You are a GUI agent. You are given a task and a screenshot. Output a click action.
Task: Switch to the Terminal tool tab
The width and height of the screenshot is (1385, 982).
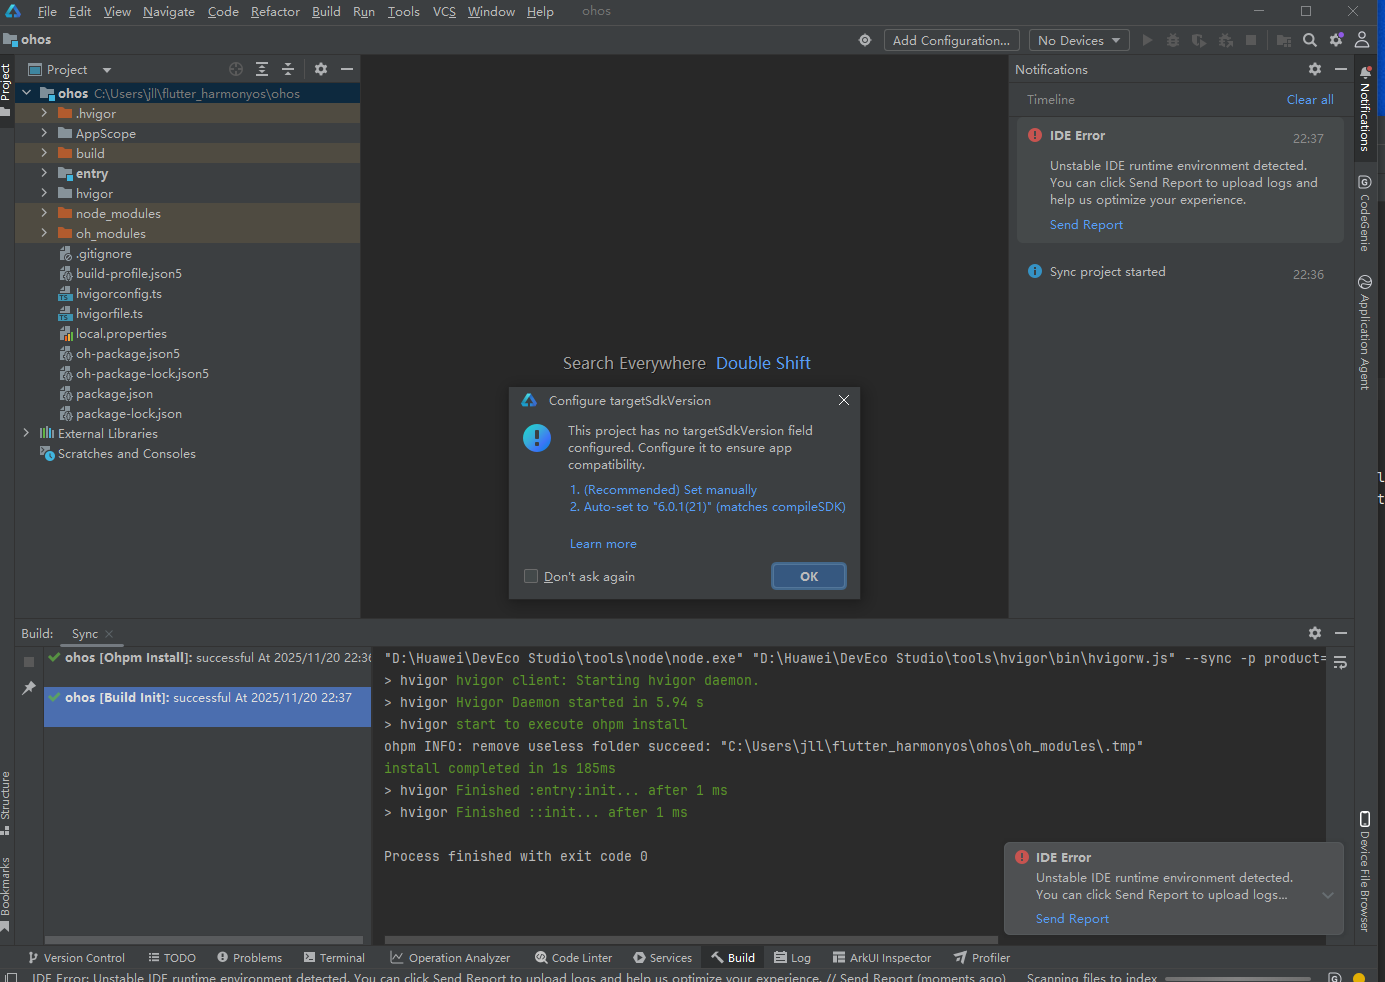(334, 957)
